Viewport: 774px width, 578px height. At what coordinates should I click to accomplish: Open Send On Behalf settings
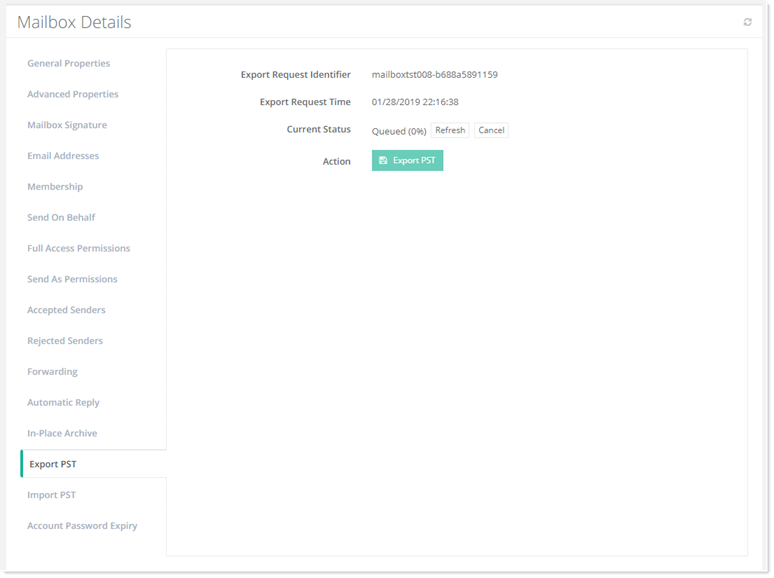point(61,218)
